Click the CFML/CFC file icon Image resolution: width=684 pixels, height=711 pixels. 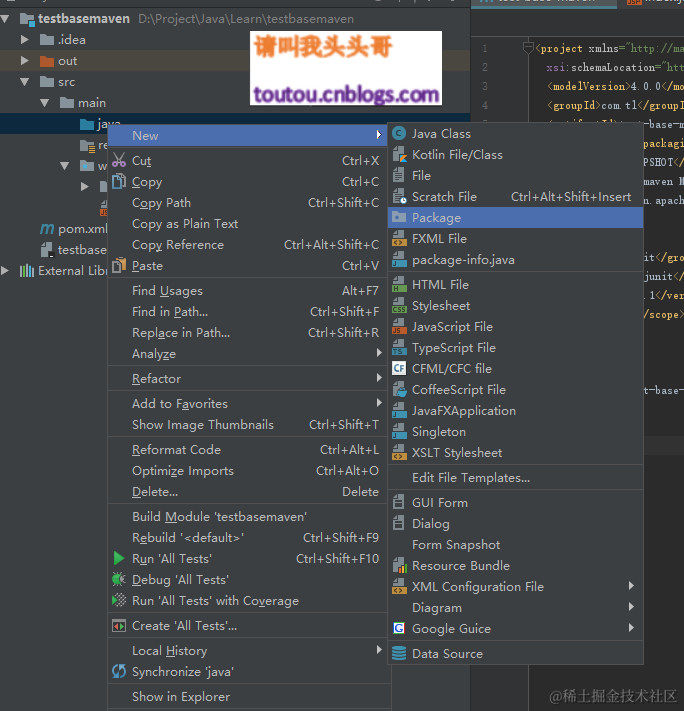399,368
